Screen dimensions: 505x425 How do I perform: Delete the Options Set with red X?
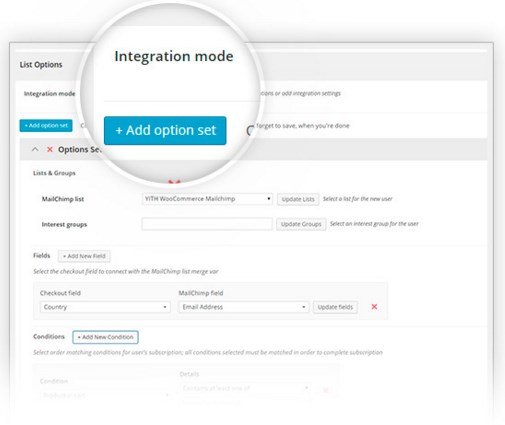[x=50, y=149]
